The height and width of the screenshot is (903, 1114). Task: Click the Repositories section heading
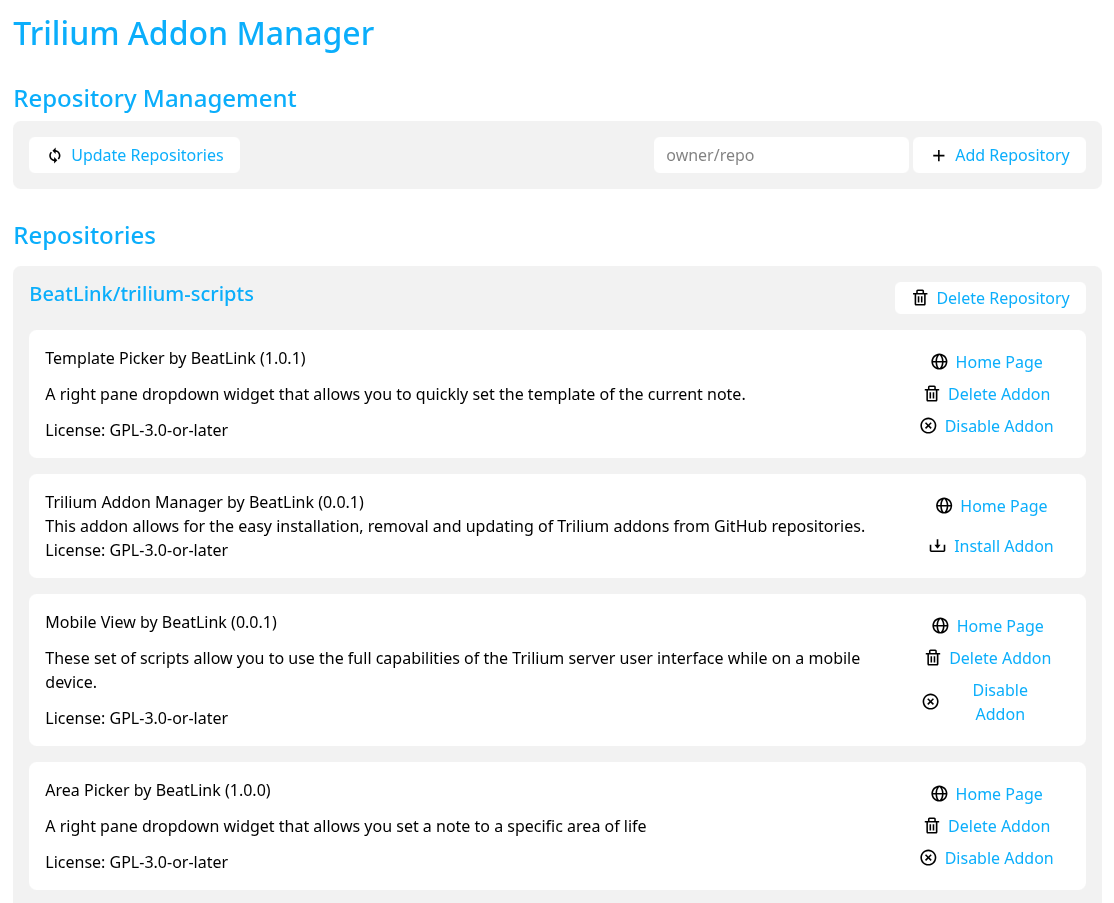pyautogui.click(x=85, y=236)
